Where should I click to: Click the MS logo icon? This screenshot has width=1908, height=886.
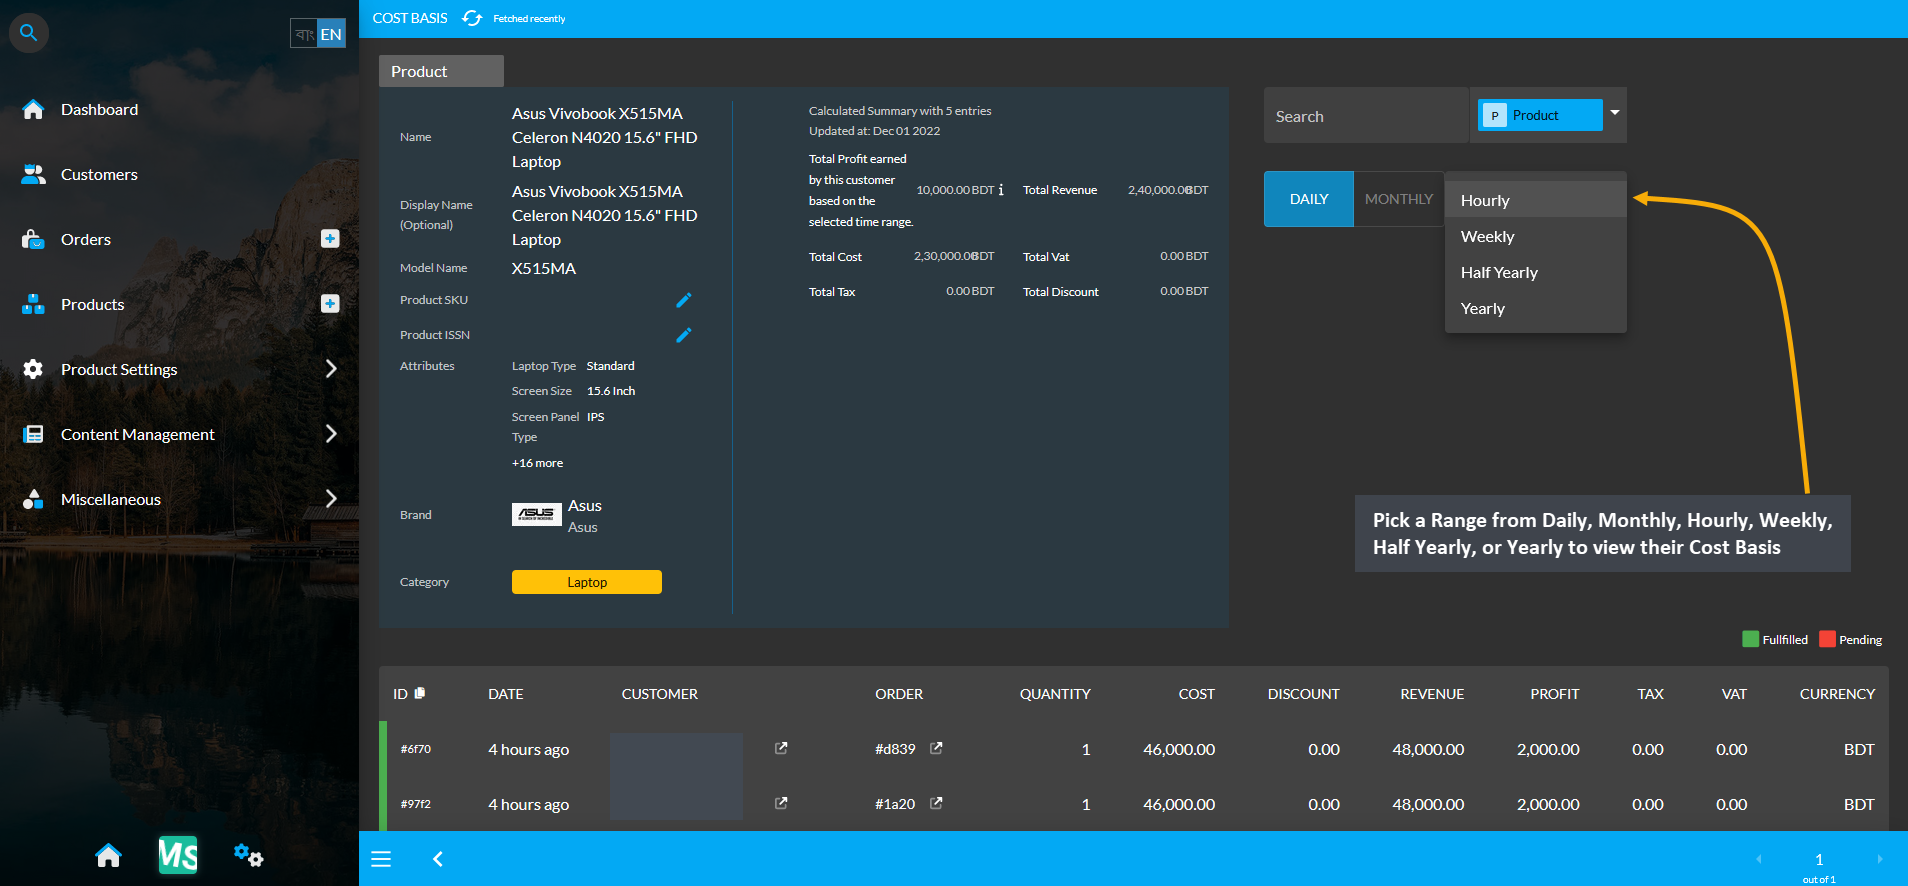tap(178, 855)
